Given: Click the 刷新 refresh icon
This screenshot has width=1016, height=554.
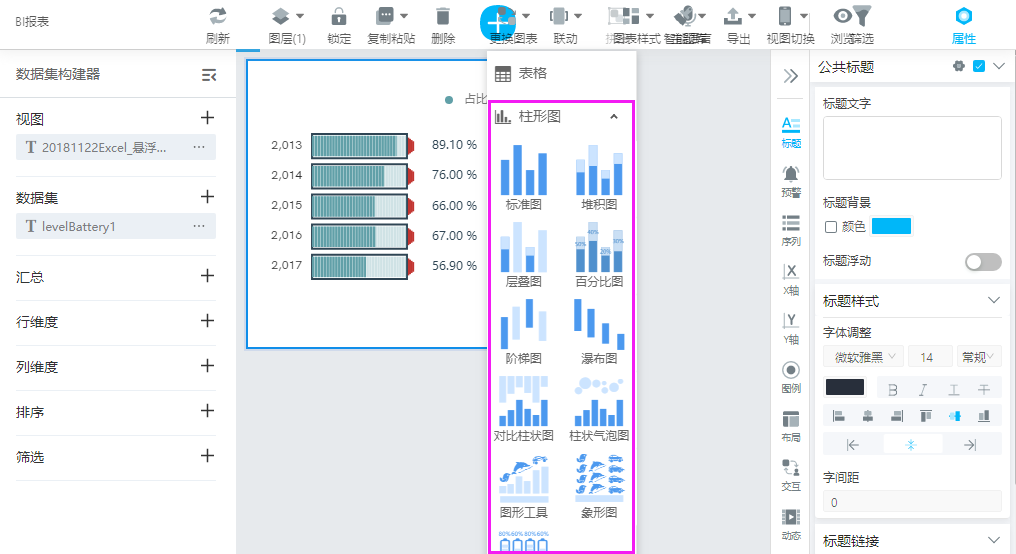Looking at the screenshot, I should (218, 16).
